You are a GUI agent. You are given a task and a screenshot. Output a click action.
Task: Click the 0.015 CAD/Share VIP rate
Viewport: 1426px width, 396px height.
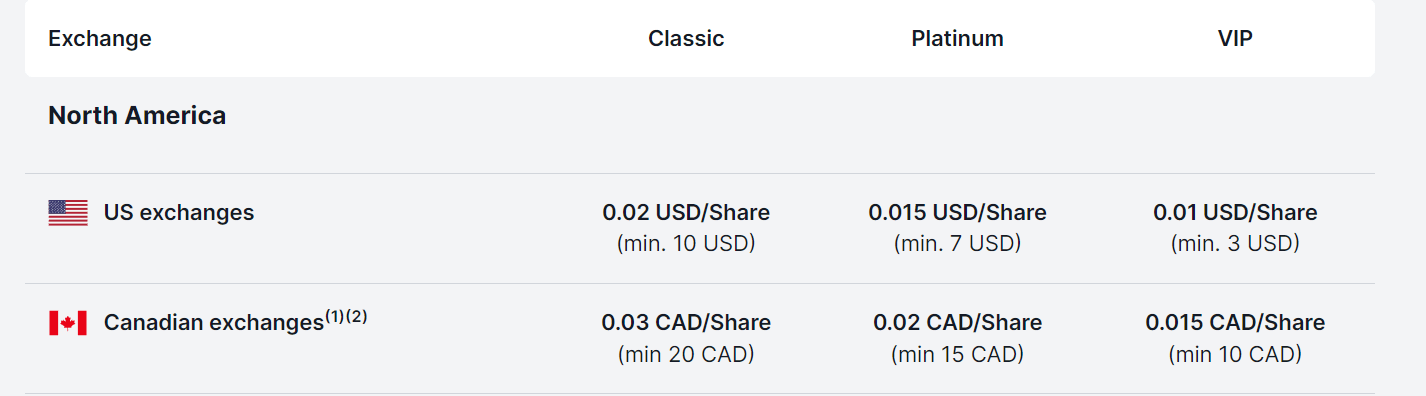click(1235, 323)
